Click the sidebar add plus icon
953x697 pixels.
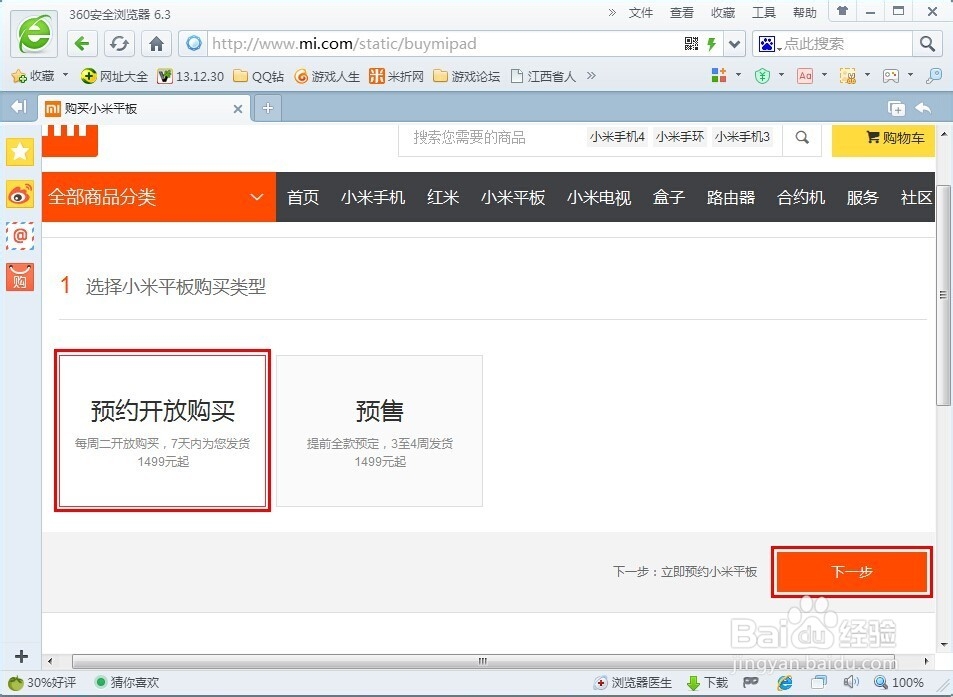point(21,656)
